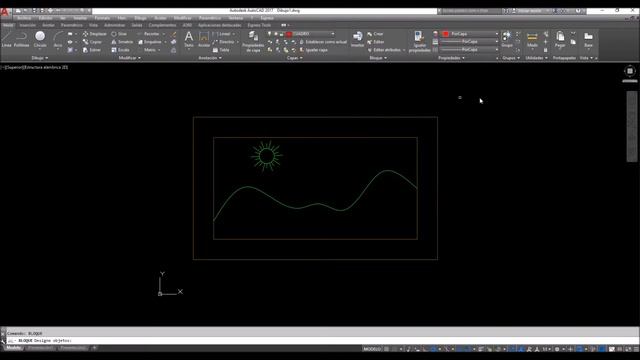The image size is (640, 360).
Task: Click the red object color swatch in Propiedades
Action: click(x=446, y=34)
